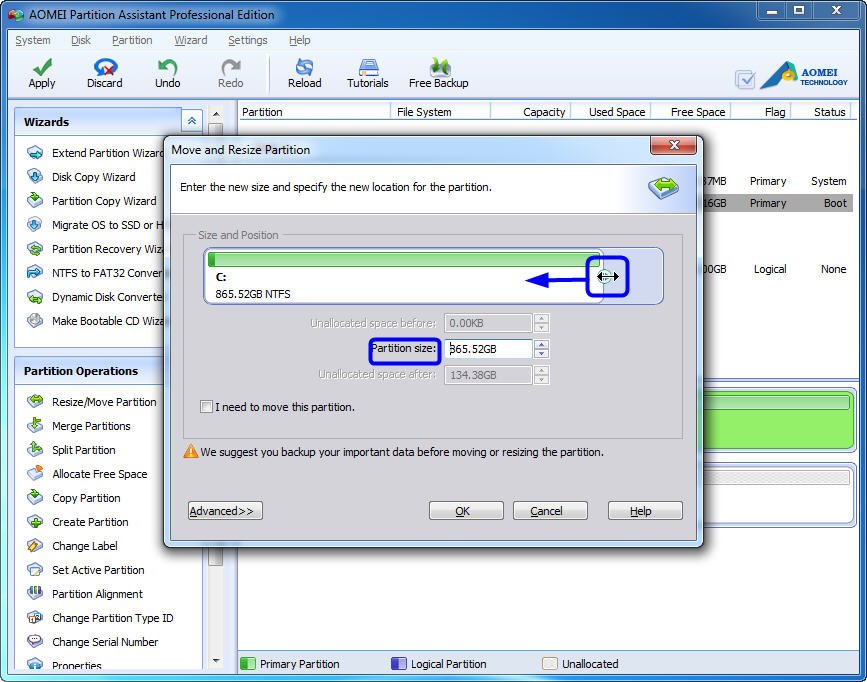Open the Partition menu
Screen dimensions: 867x682
point(132,40)
